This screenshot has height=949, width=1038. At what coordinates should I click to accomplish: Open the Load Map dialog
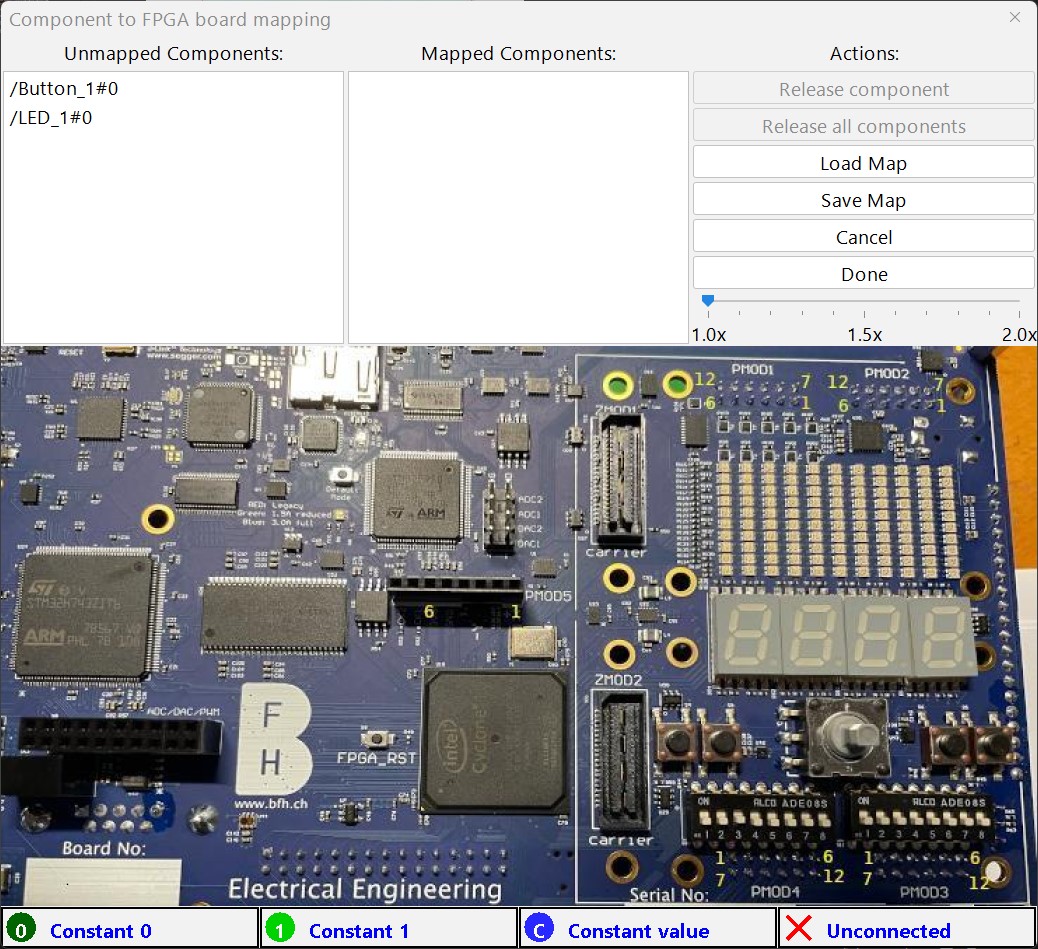(863, 163)
